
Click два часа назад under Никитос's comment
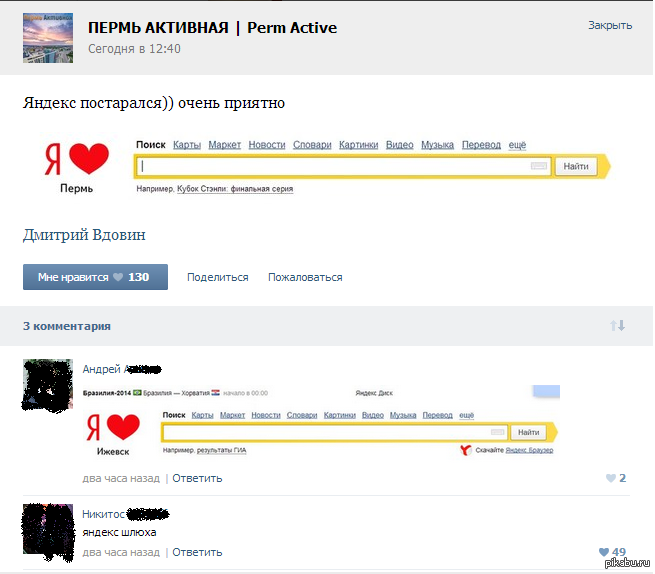[121, 552]
